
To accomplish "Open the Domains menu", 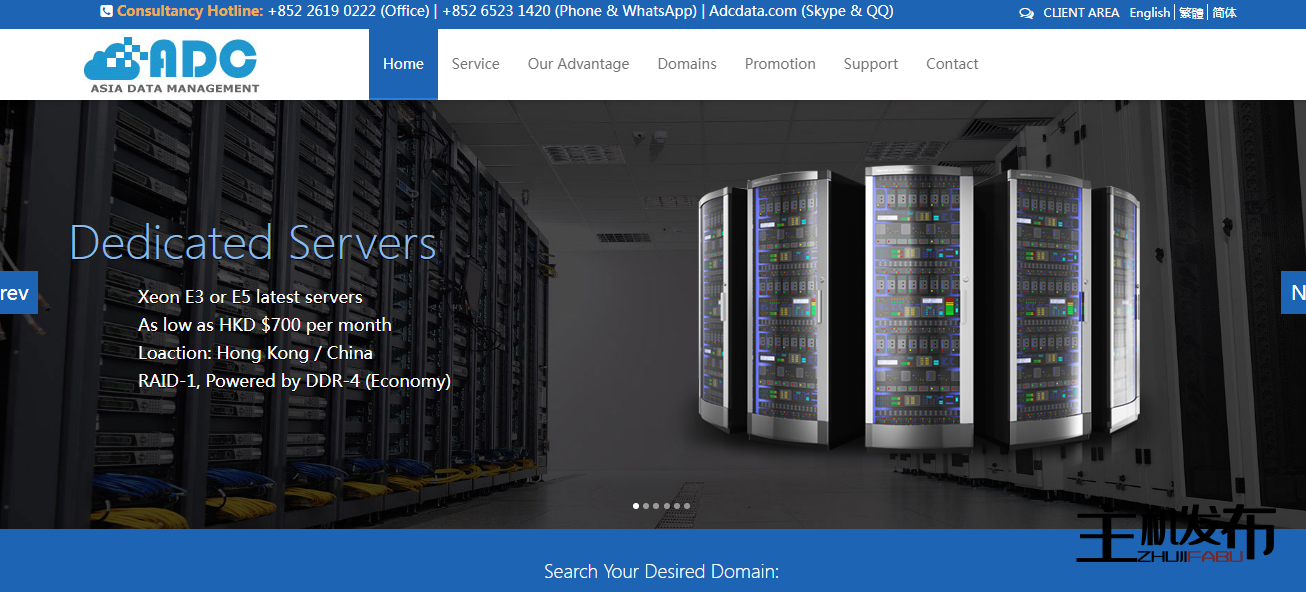I will (687, 64).
